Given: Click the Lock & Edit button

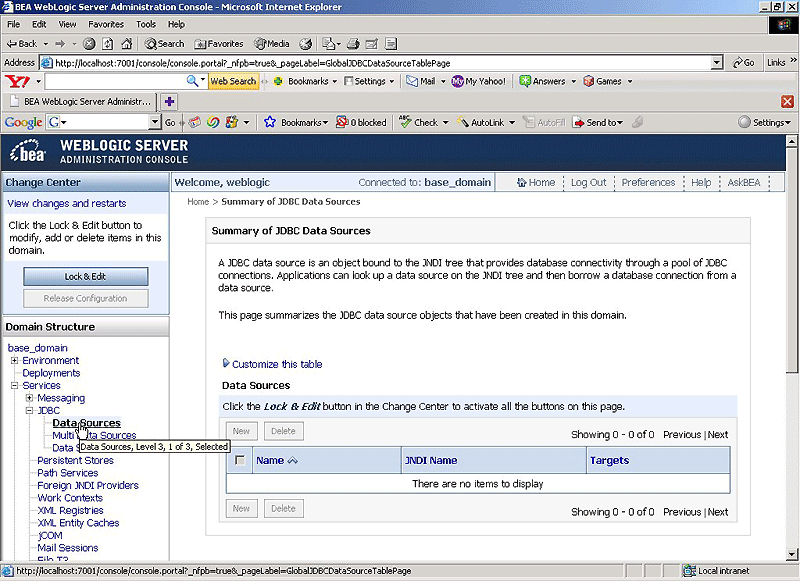Looking at the screenshot, I should [86, 276].
